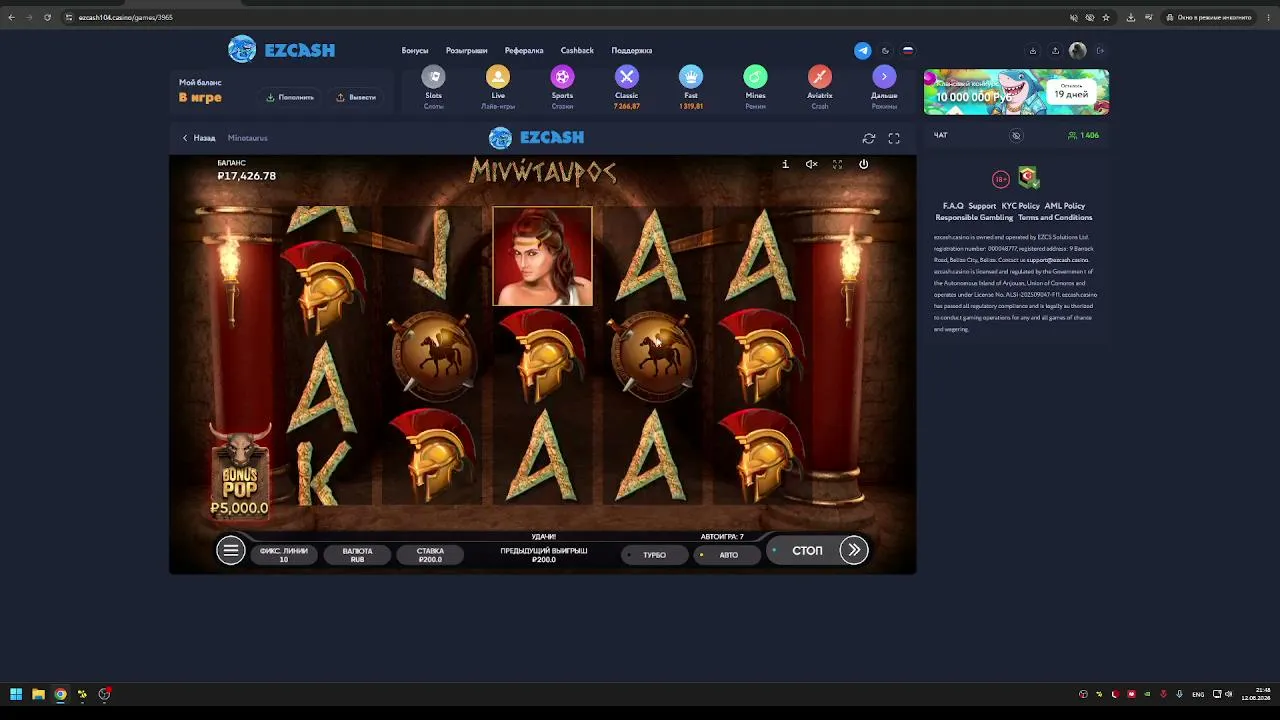Open the slot hamburger menu
Screen dimensions: 1280x720
click(x=231, y=550)
